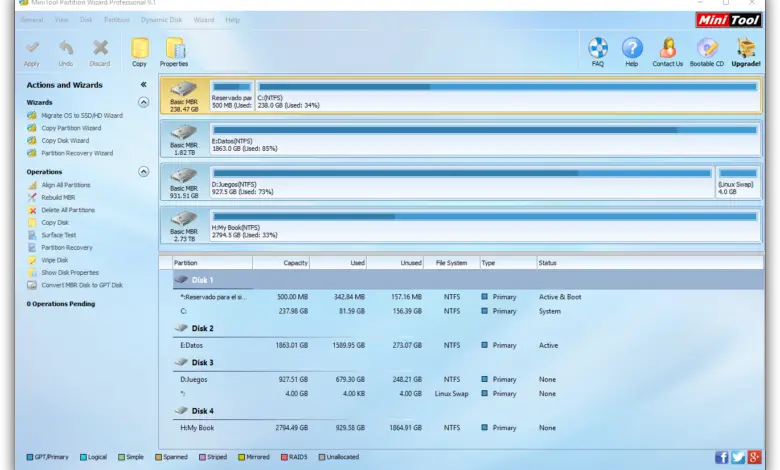
Task: Click the Undo arrow icon
Action: point(66,48)
